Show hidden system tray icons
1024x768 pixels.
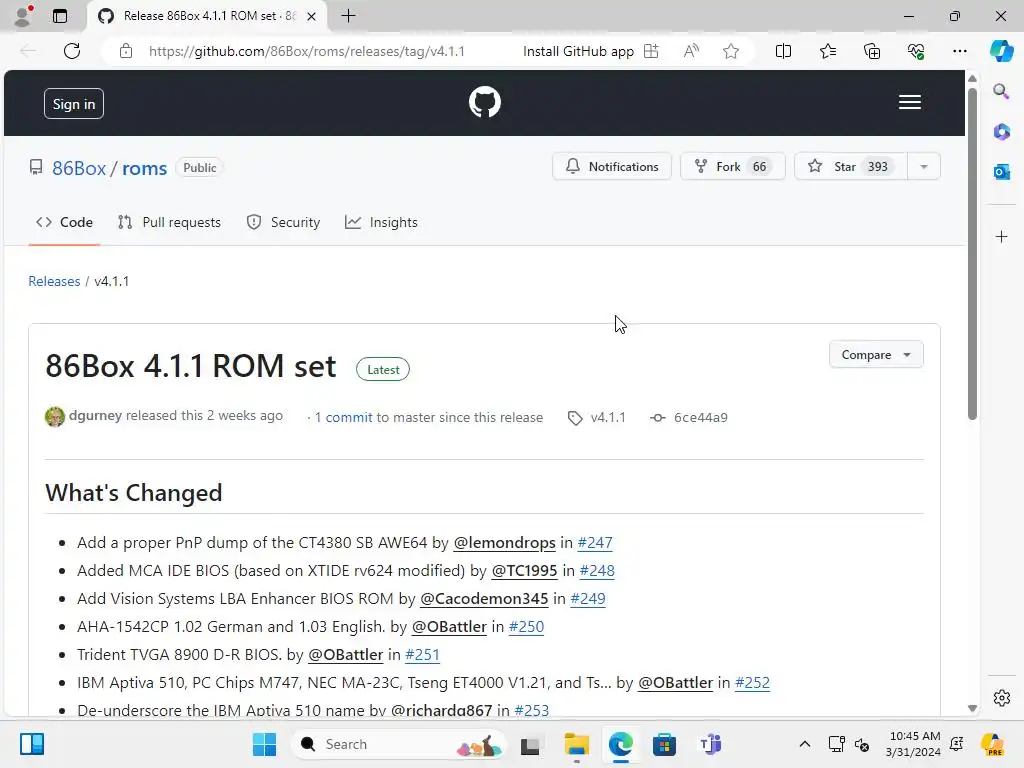click(805, 744)
